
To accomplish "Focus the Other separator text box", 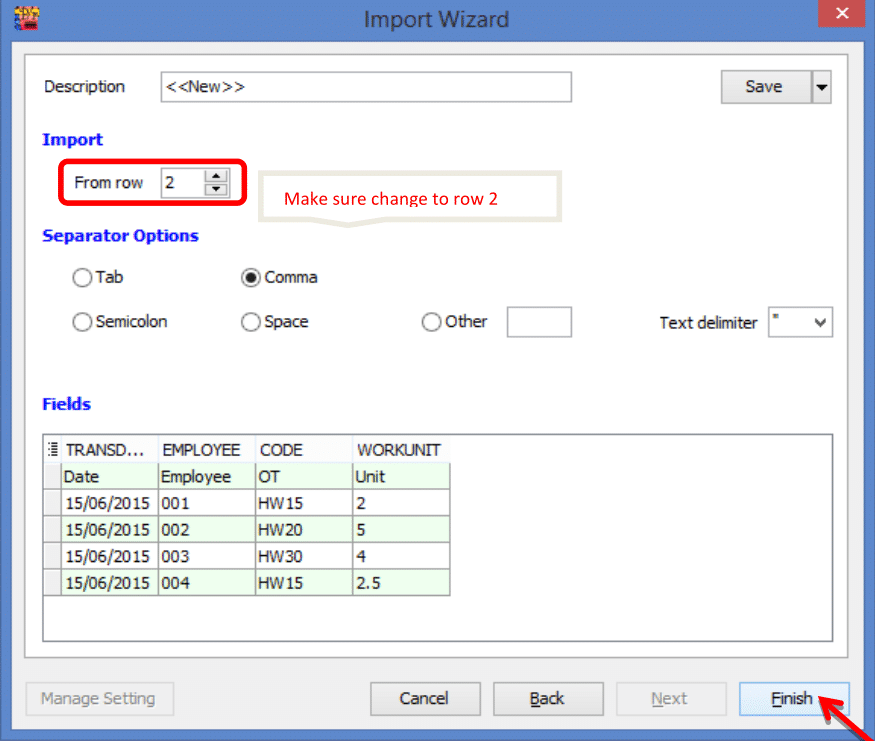I will 539,322.
